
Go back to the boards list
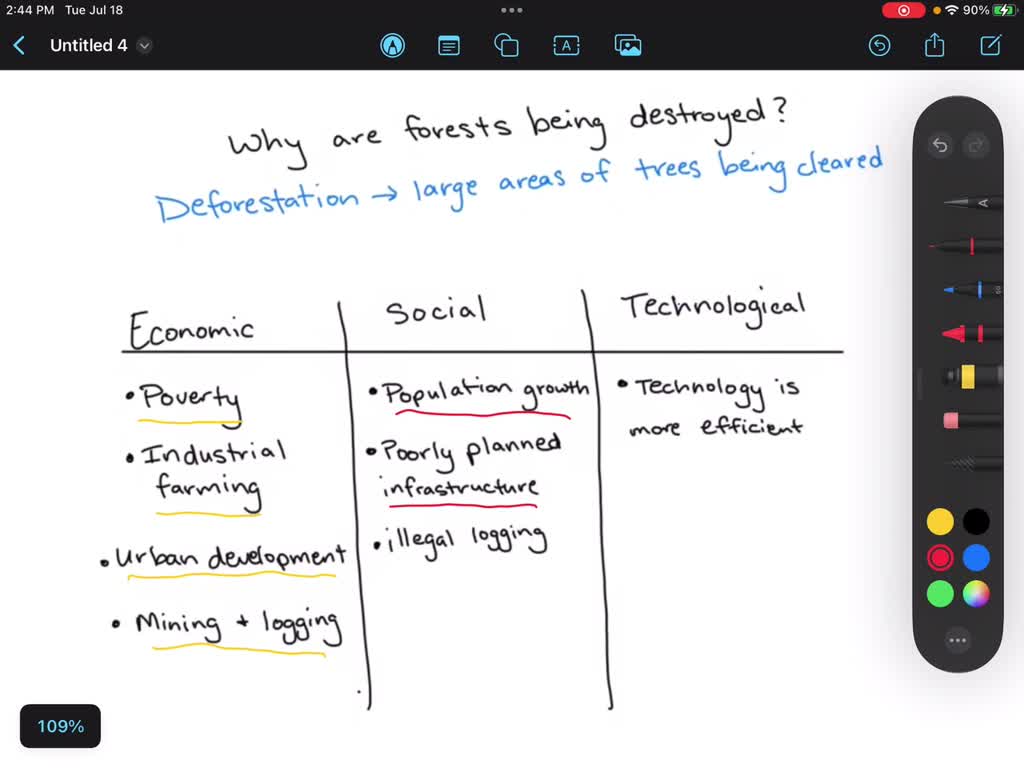tap(20, 46)
